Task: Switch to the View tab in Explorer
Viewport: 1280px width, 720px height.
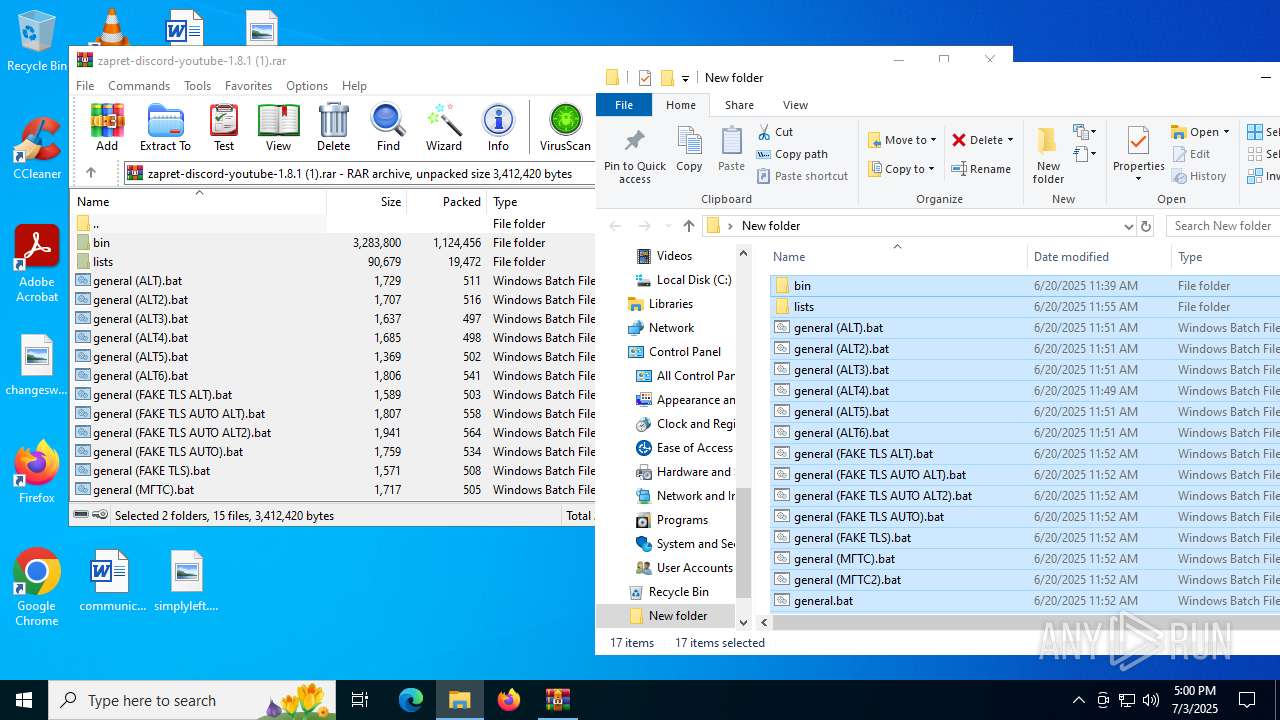Action: point(795,105)
